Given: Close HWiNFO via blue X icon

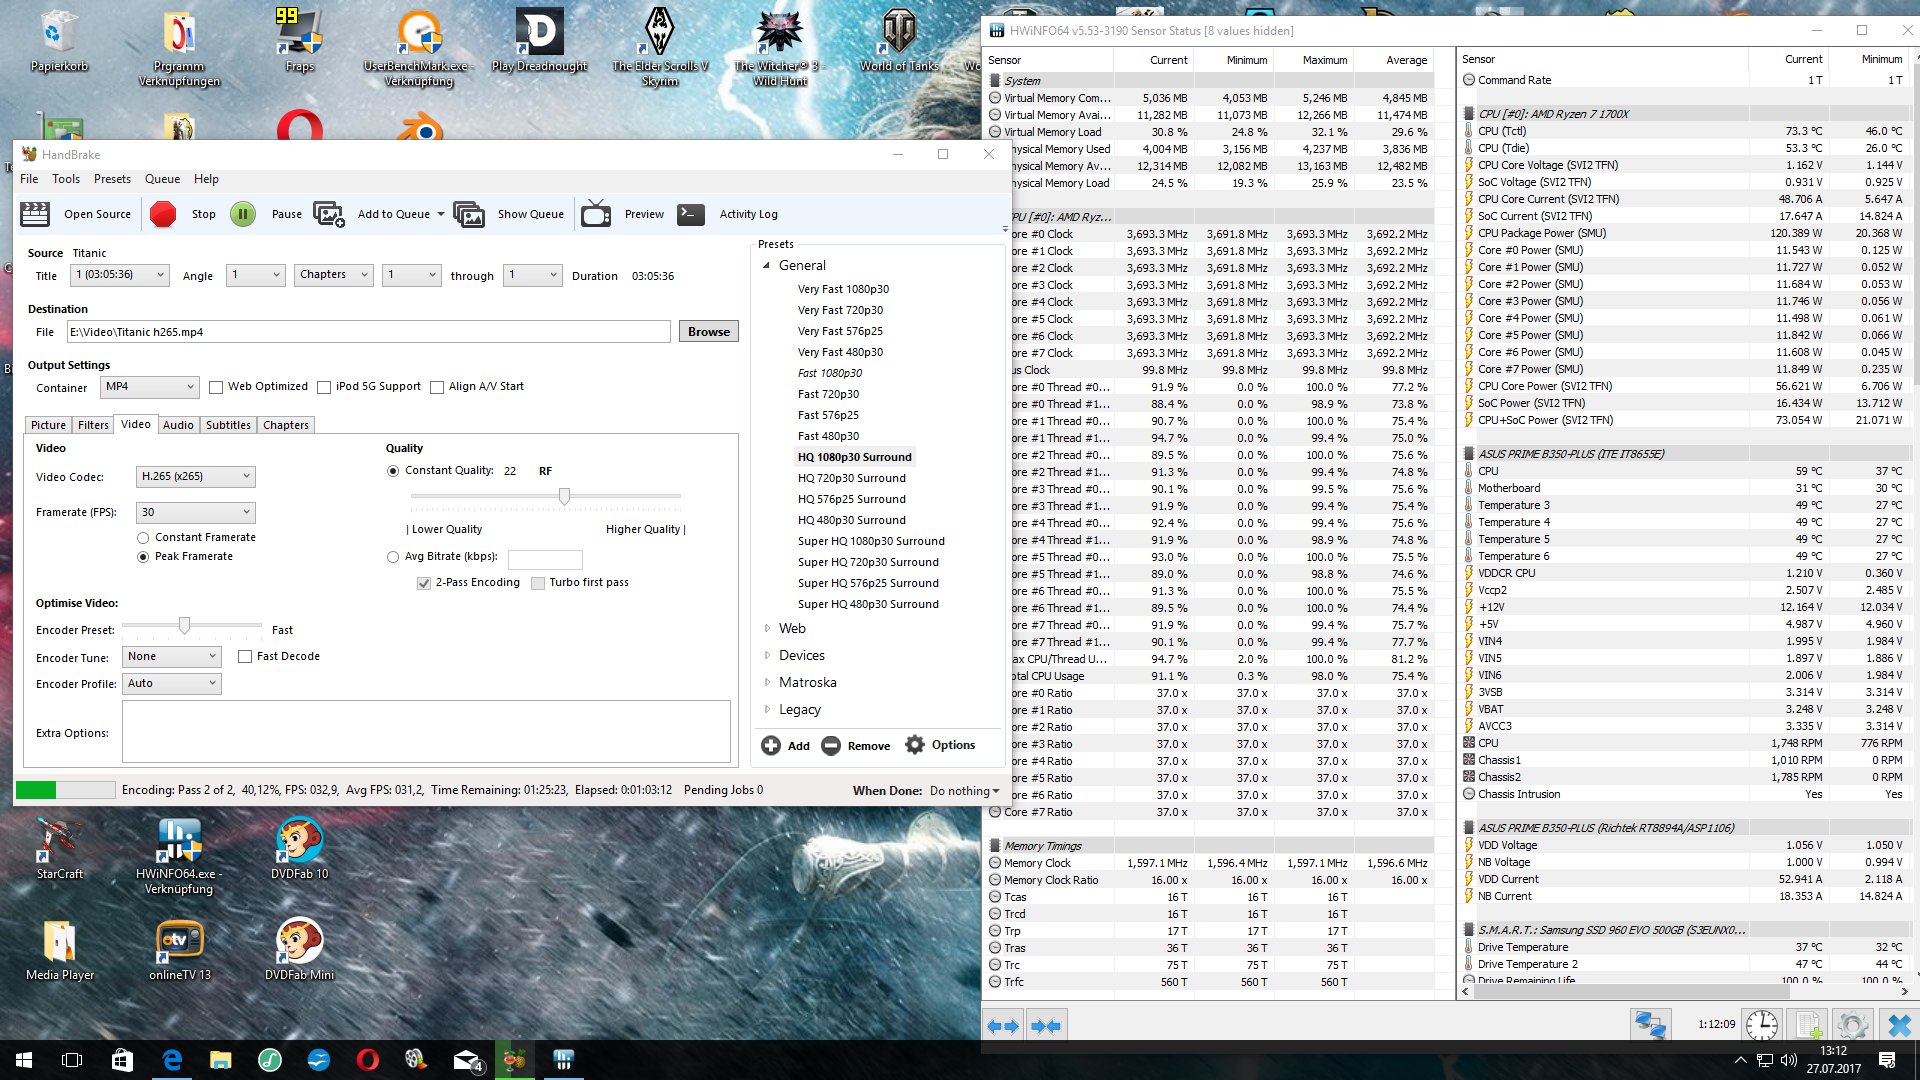Looking at the screenshot, I should [1899, 1025].
